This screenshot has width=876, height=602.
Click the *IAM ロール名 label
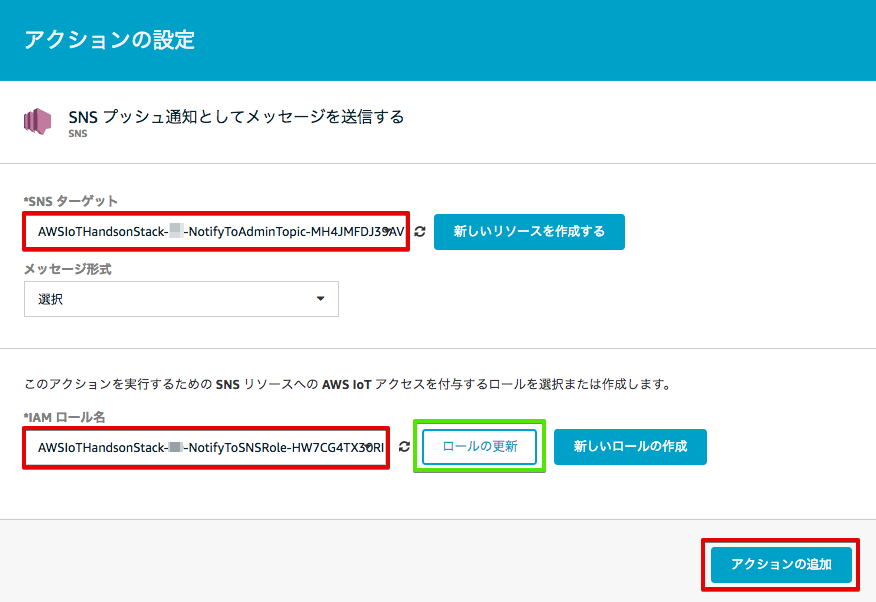[x=64, y=417]
